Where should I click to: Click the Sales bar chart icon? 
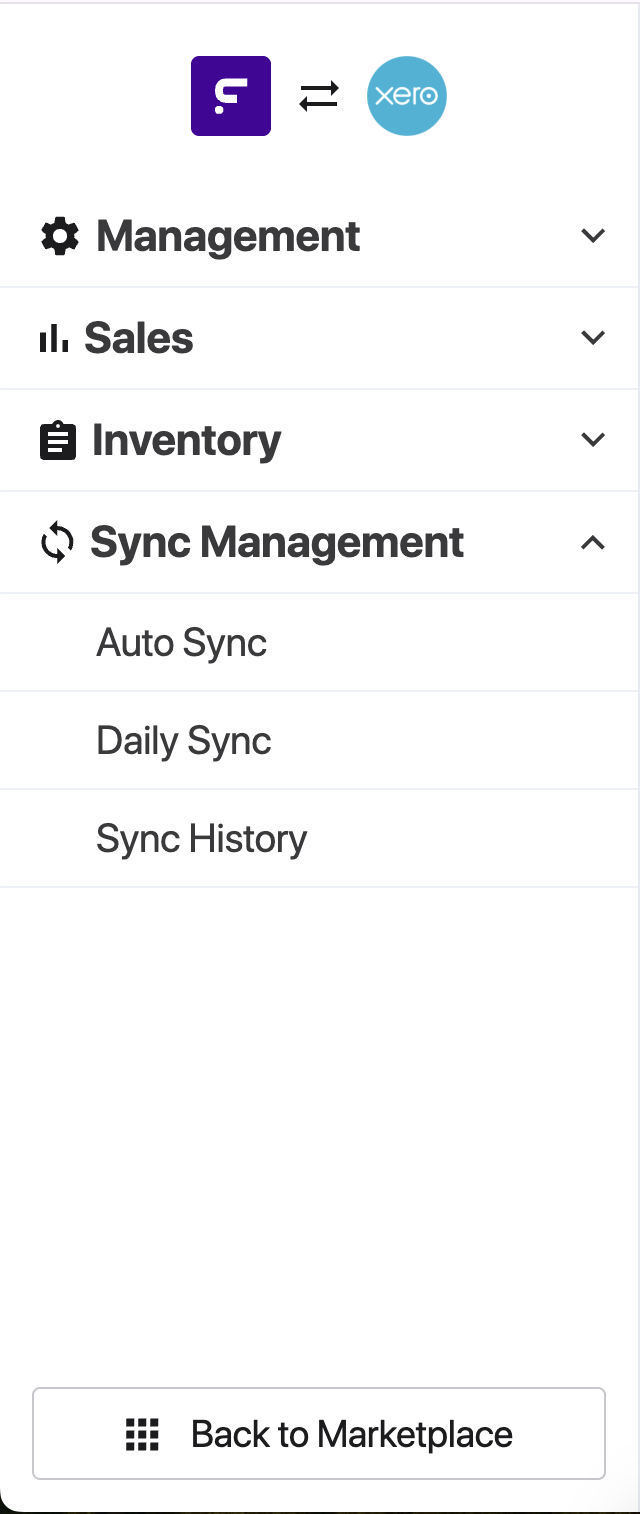click(x=54, y=339)
